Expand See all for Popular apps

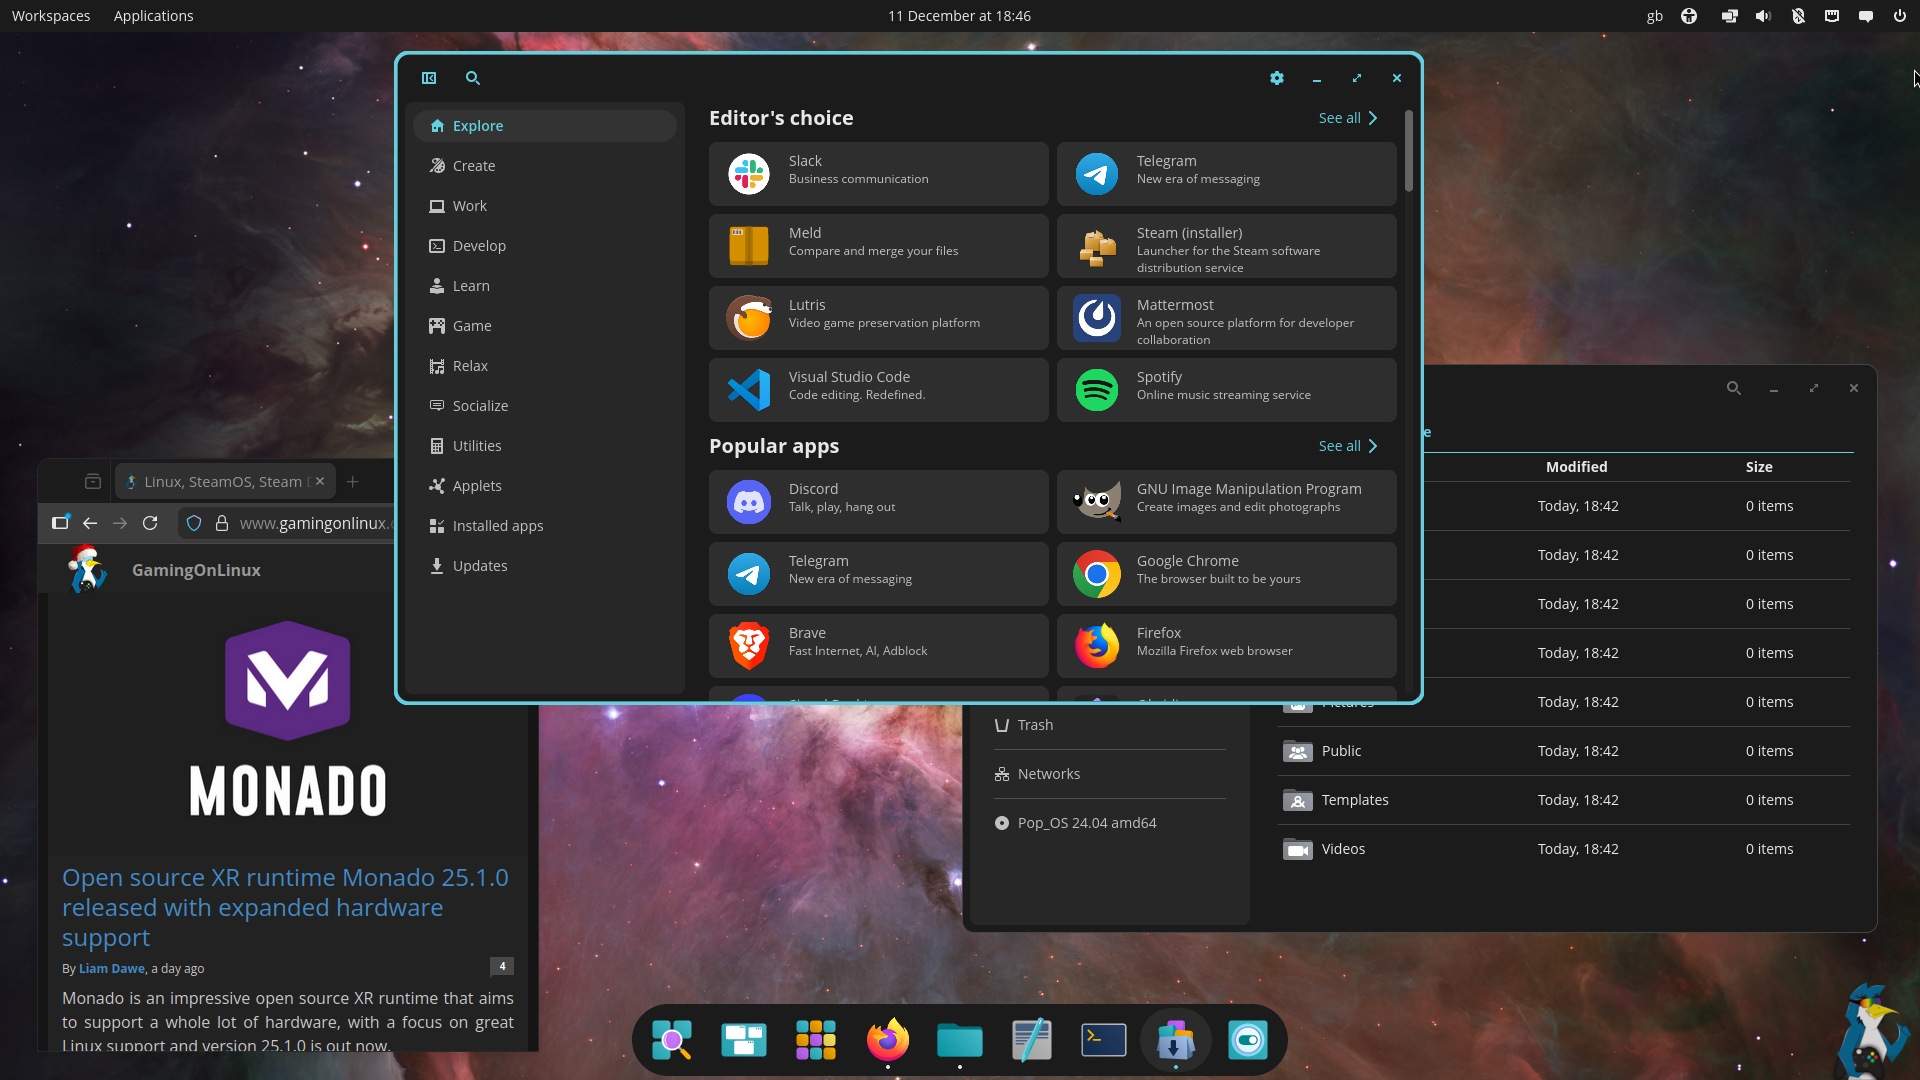point(1348,446)
